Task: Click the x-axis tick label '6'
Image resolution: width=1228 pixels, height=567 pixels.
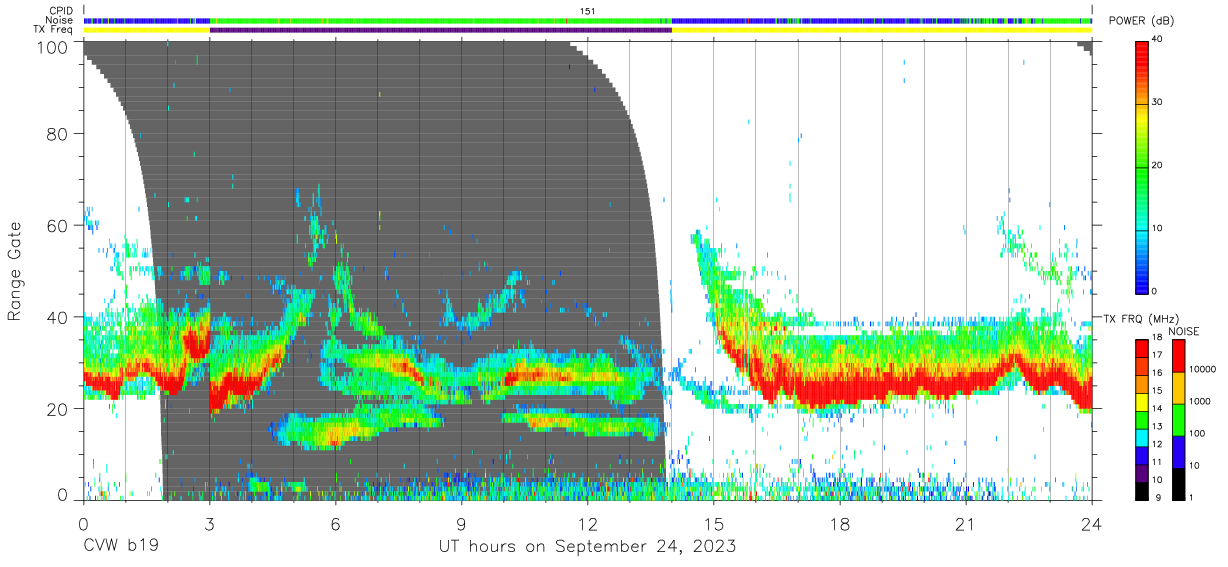Action: (335, 525)
